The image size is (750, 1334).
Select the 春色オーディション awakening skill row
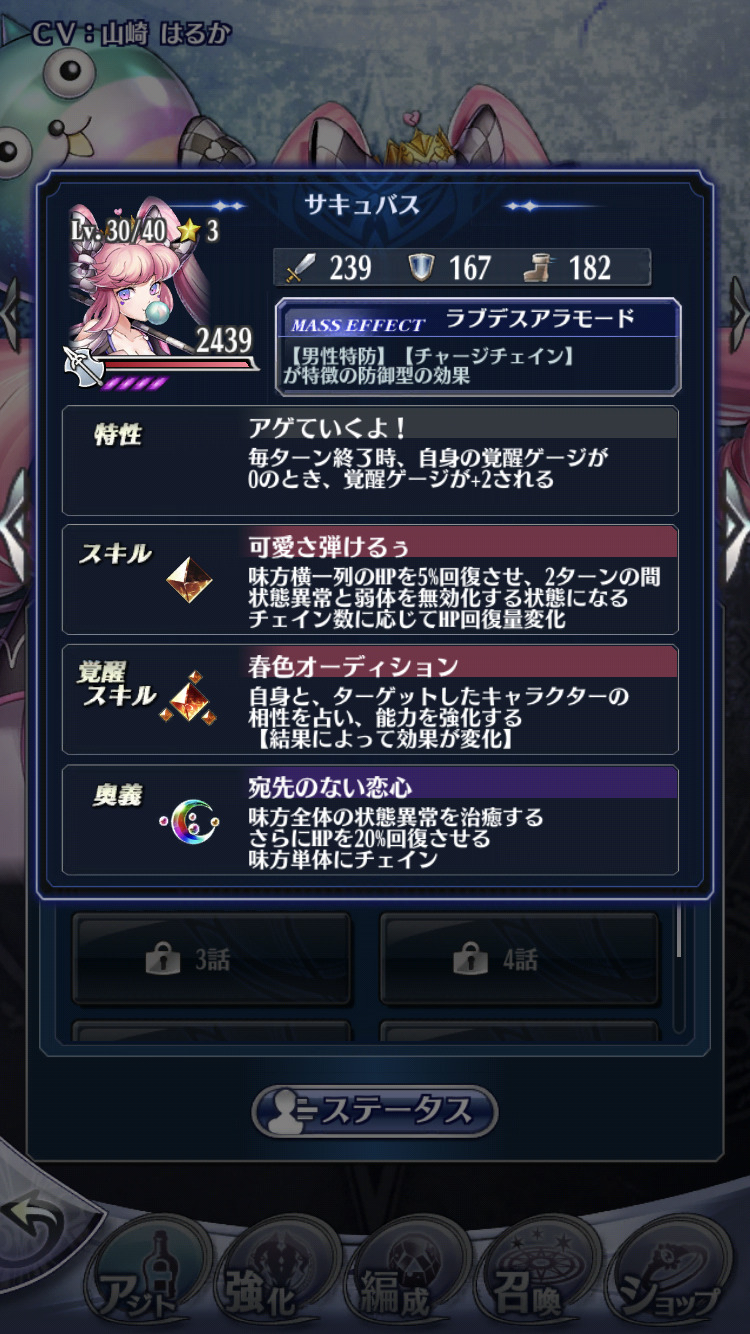[x=370, y=700]
